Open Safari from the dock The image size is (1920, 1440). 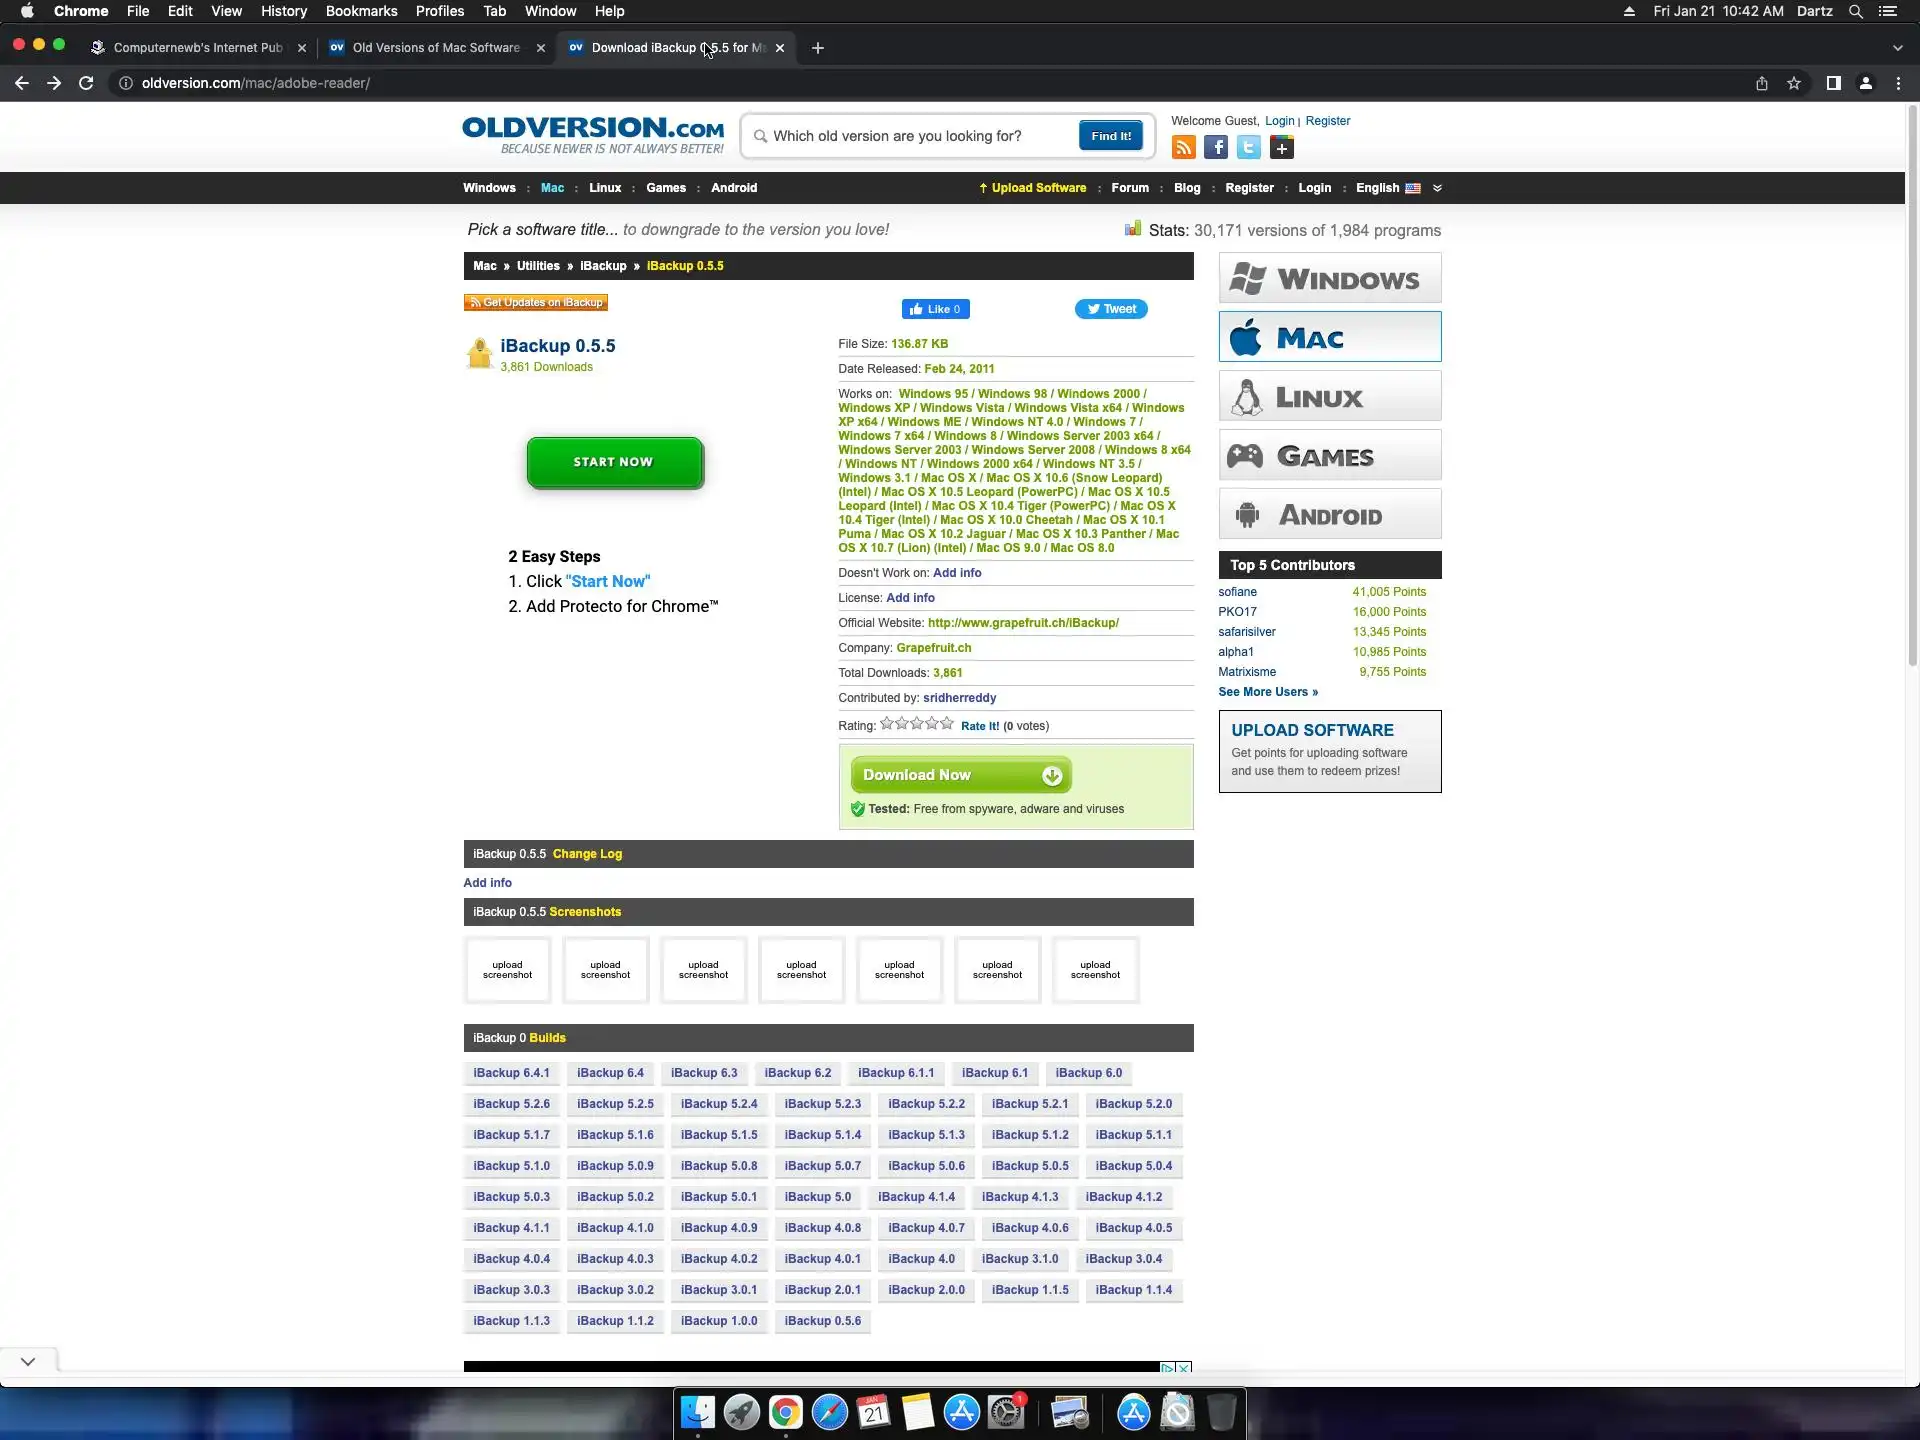tap(829, 1412)
